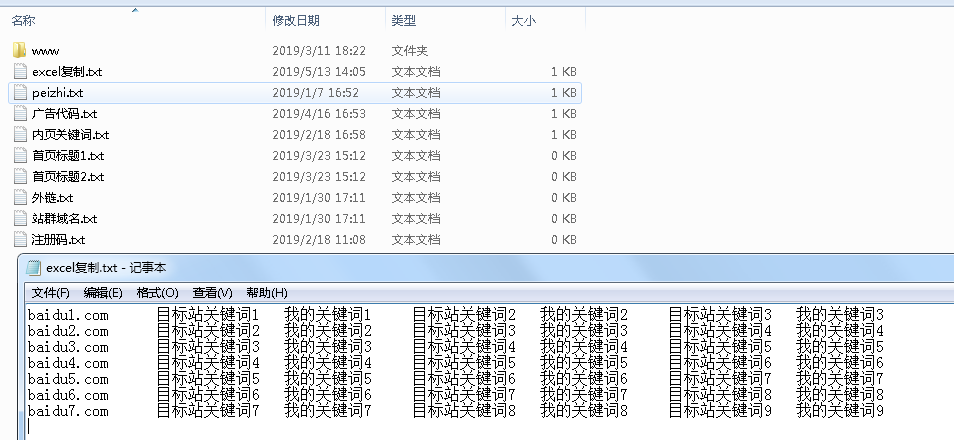Click the Notepad title bar icon
The width and height of the screenshot is (954, 440).
tap(33, 268)
